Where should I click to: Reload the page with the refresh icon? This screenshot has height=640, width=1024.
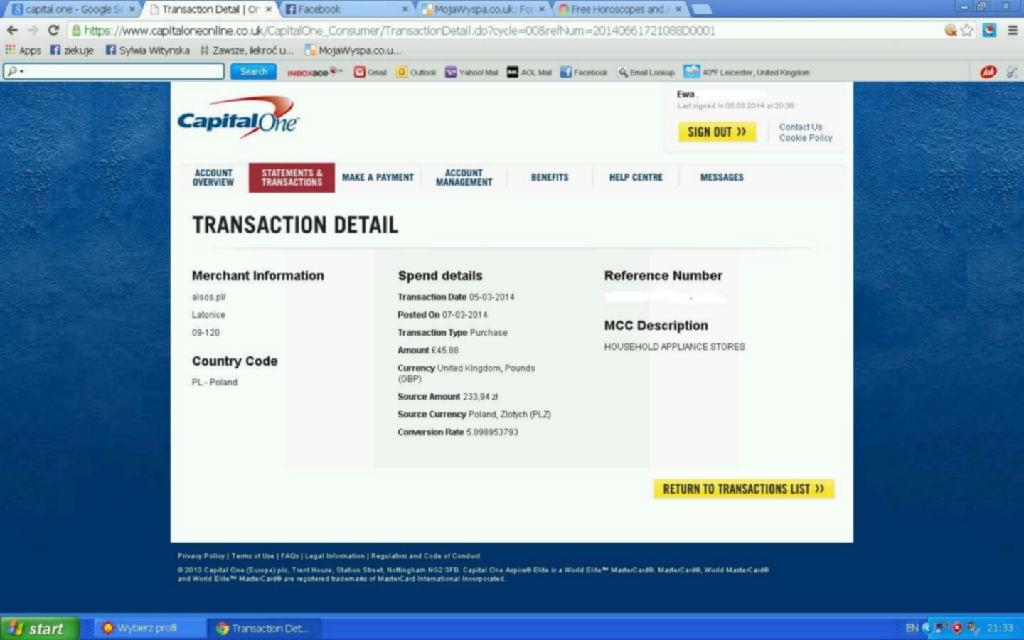54,30
